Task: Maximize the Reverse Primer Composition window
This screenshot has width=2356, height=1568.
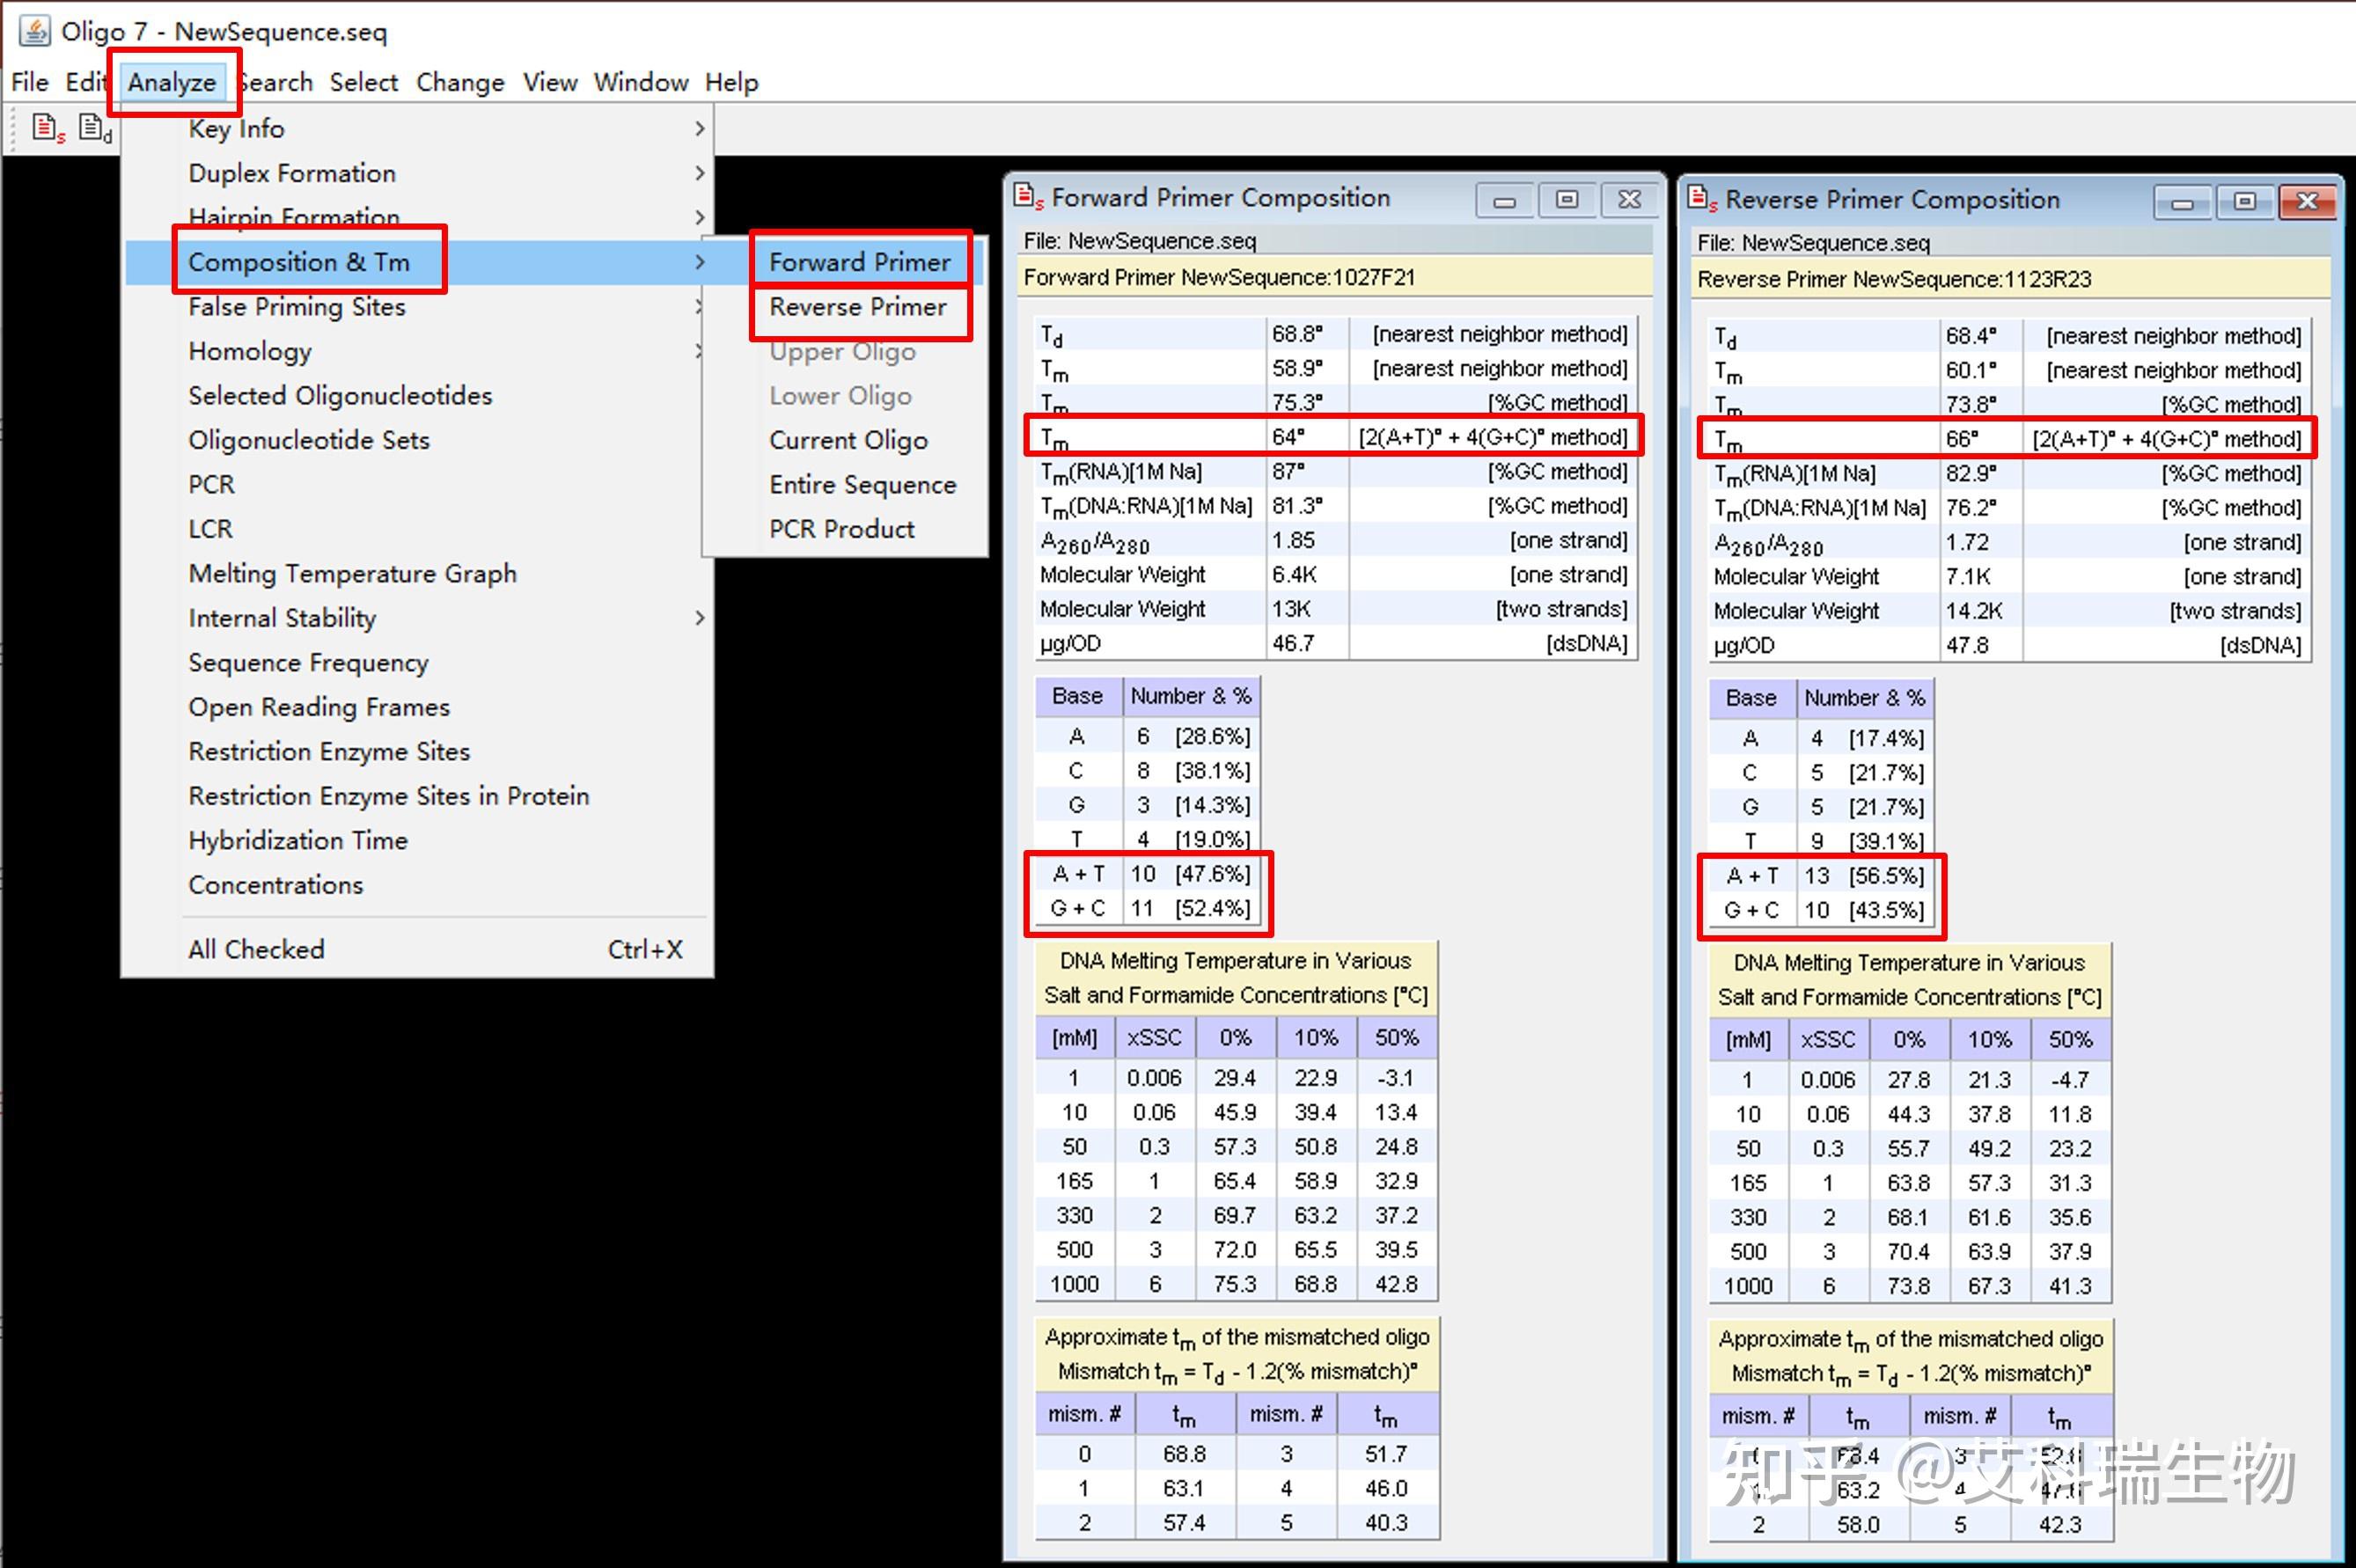Action: tap(2244, 203)
